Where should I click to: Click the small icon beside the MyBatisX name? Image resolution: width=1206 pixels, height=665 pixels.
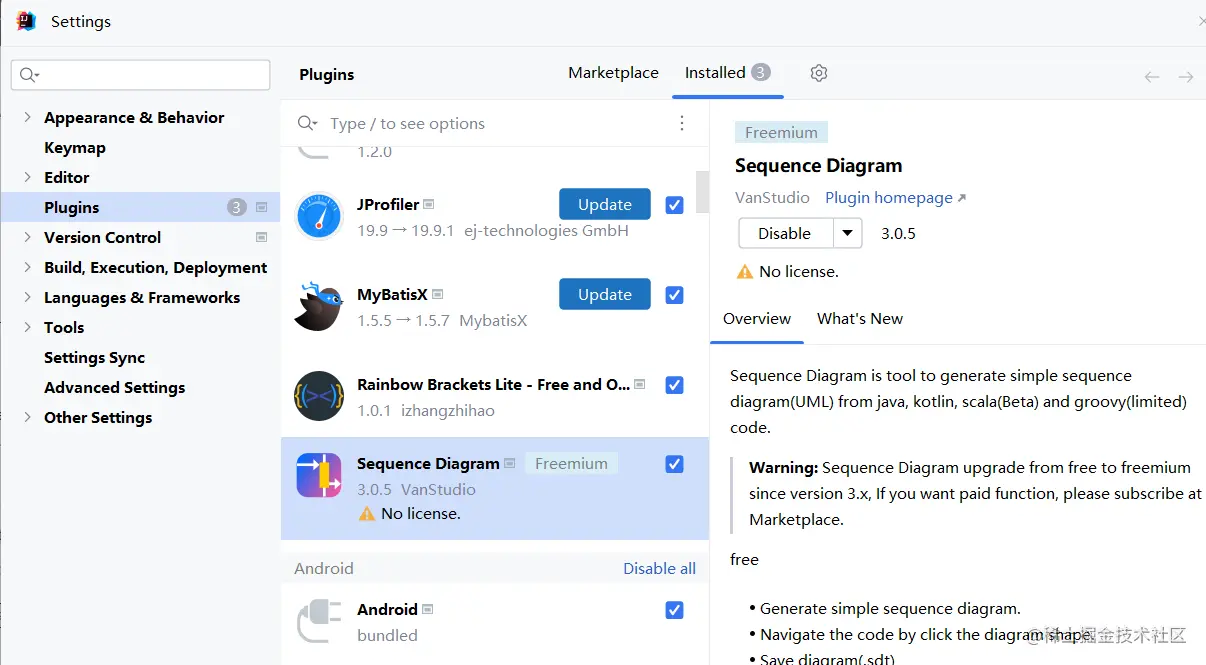[x=437, y=294]
